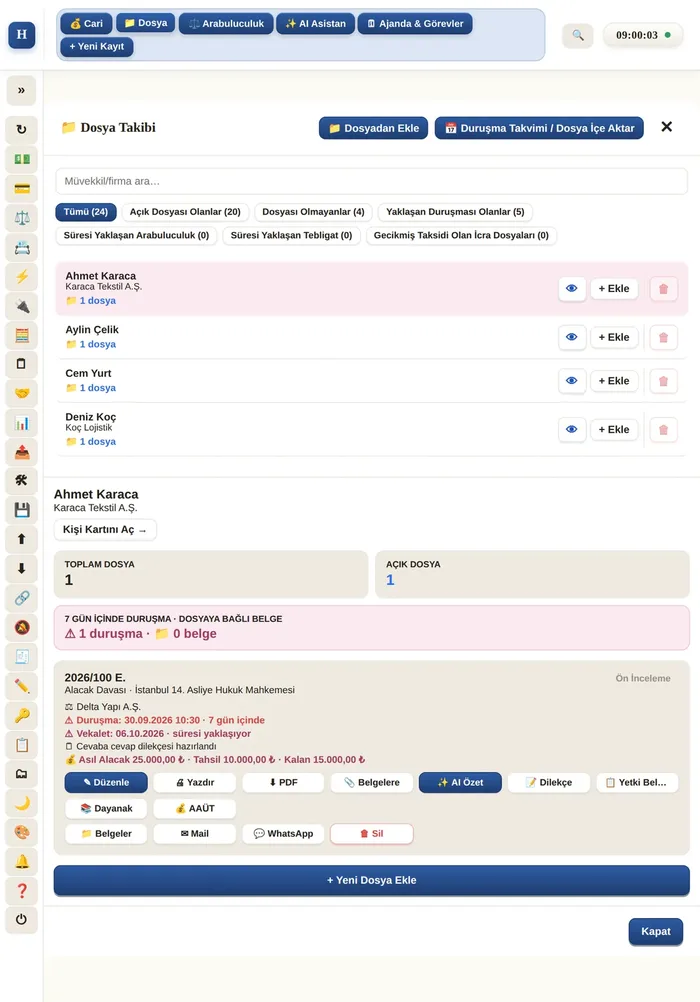Open the clipboard sidebar icon
This screenshot has height=1002, width=700.
22,745
